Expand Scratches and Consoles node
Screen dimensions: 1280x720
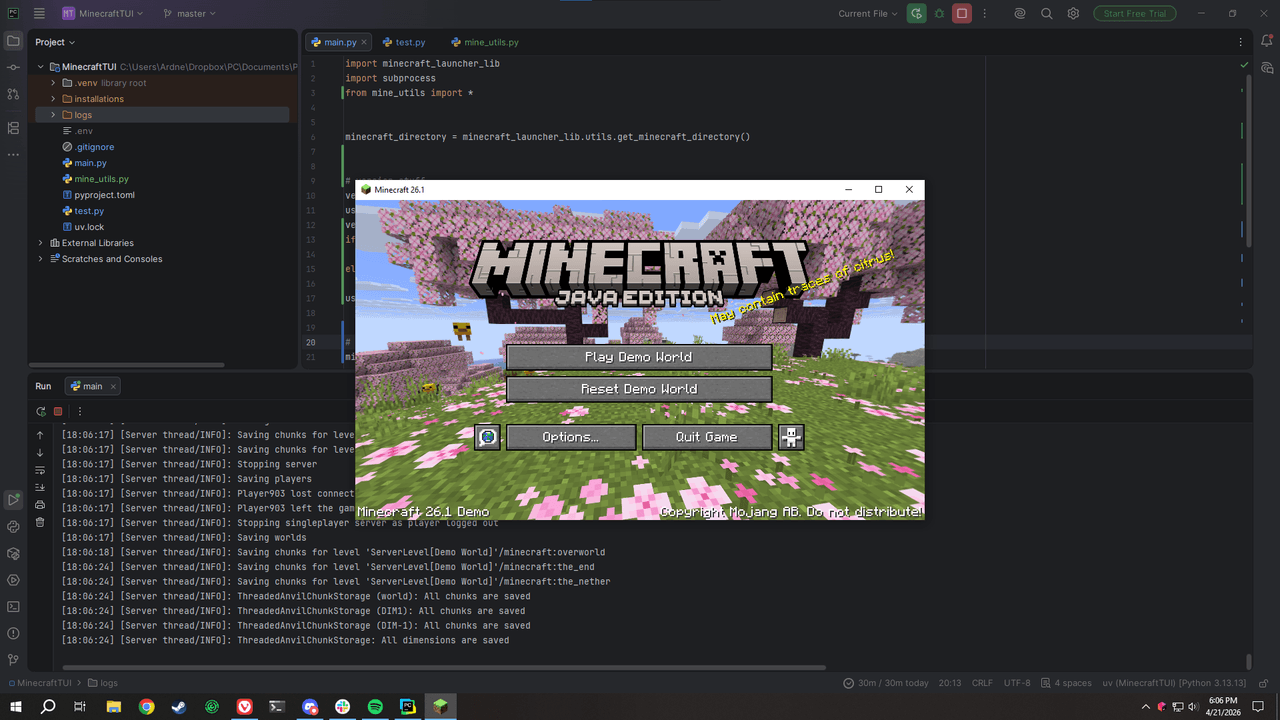(x=41, y=259)
